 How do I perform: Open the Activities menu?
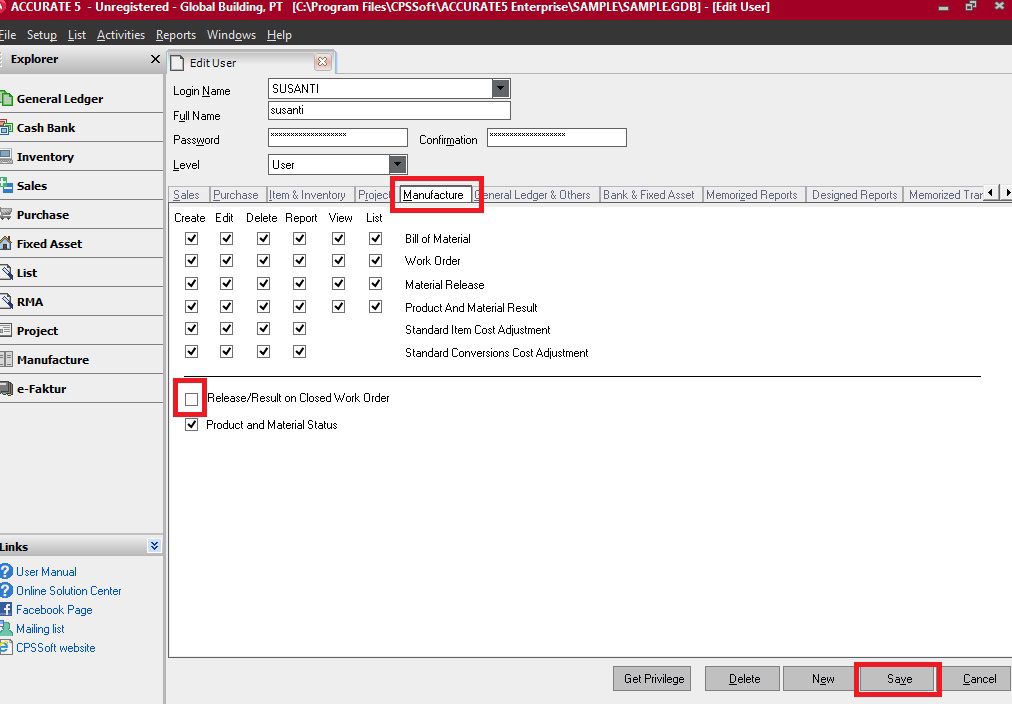click(x=120, y=34)
